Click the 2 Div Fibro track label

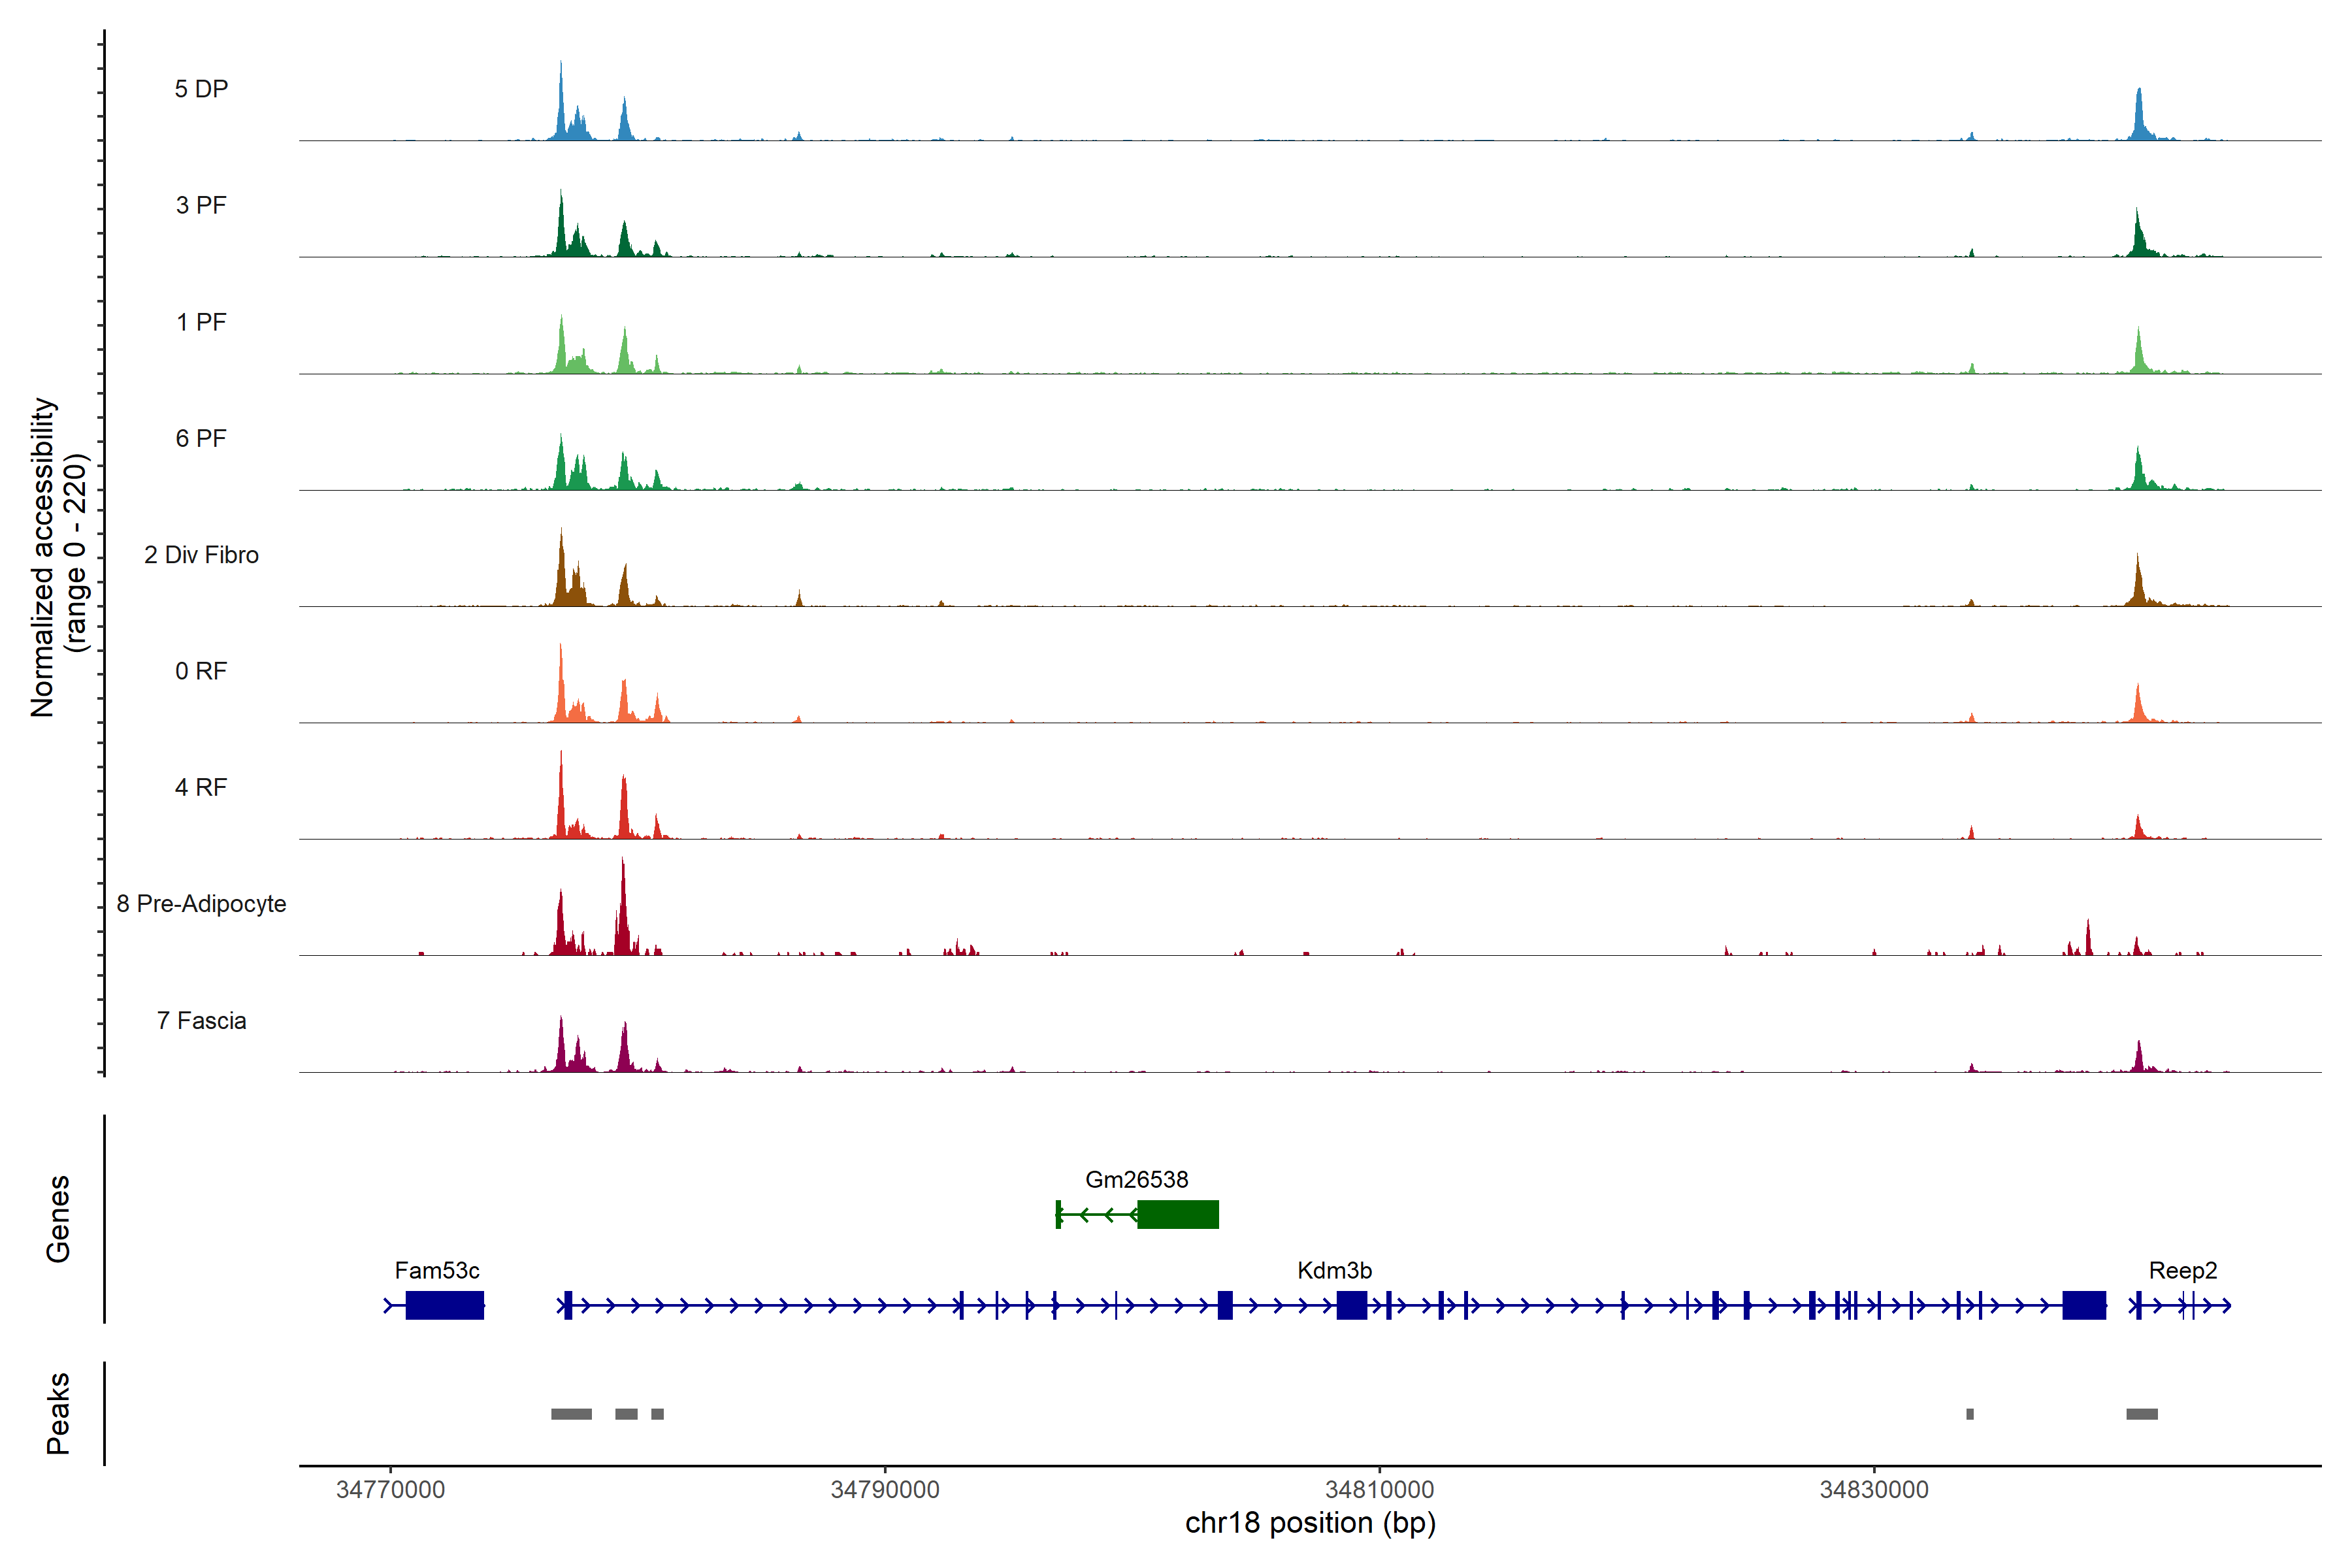click(x=201, y=555)
